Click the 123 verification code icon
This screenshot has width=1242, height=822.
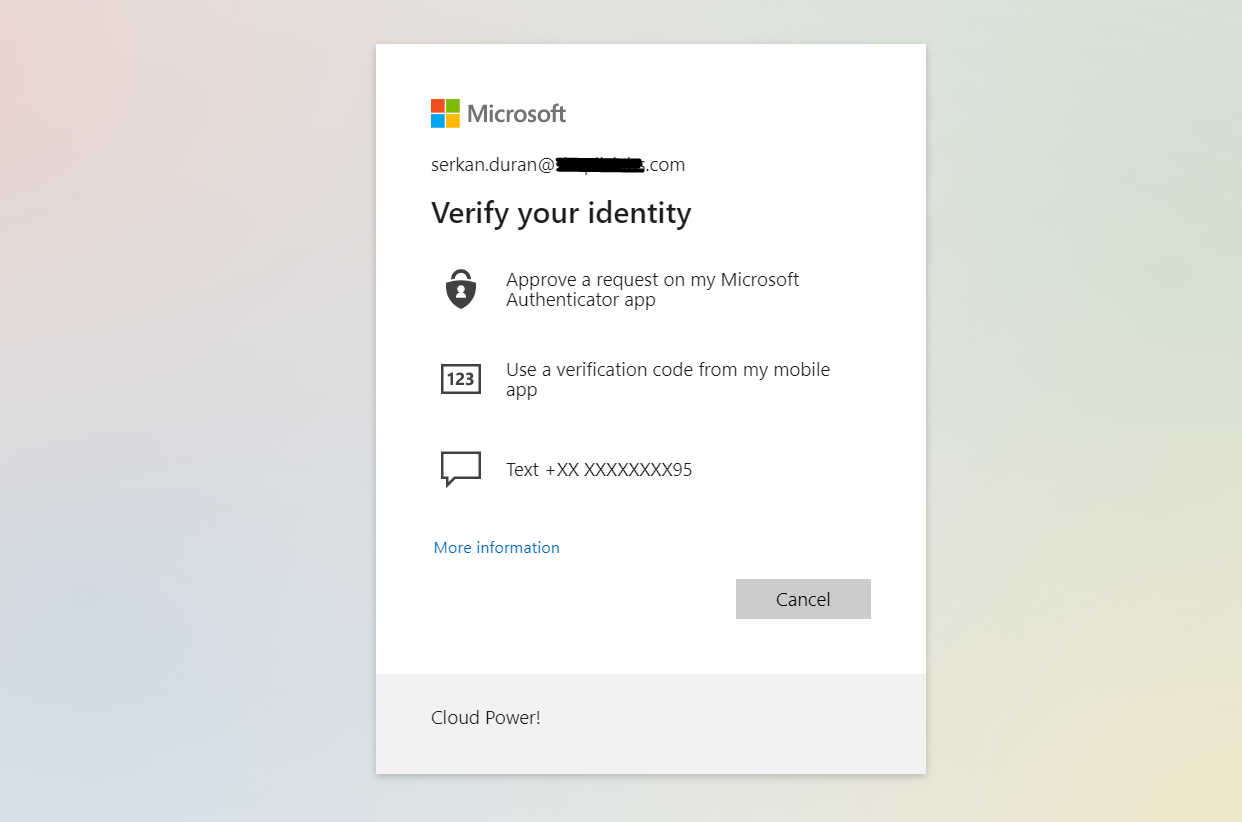click(x=460, y=379)
